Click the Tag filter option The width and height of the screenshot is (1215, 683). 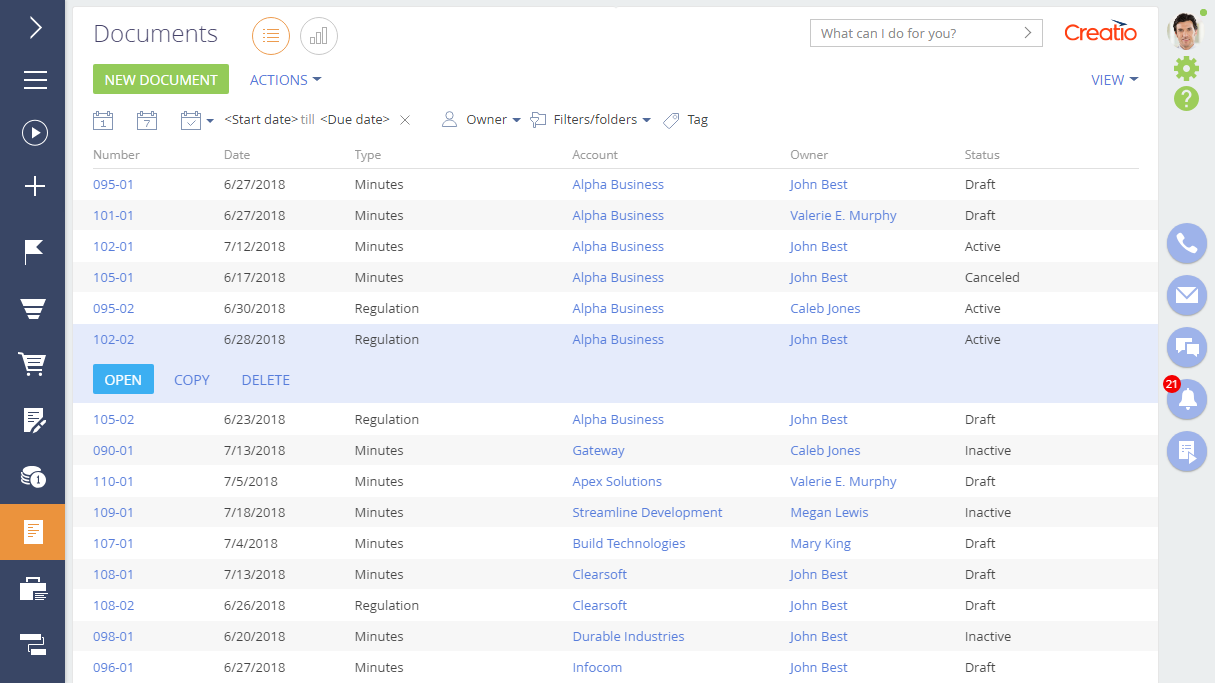pos(686,120)
